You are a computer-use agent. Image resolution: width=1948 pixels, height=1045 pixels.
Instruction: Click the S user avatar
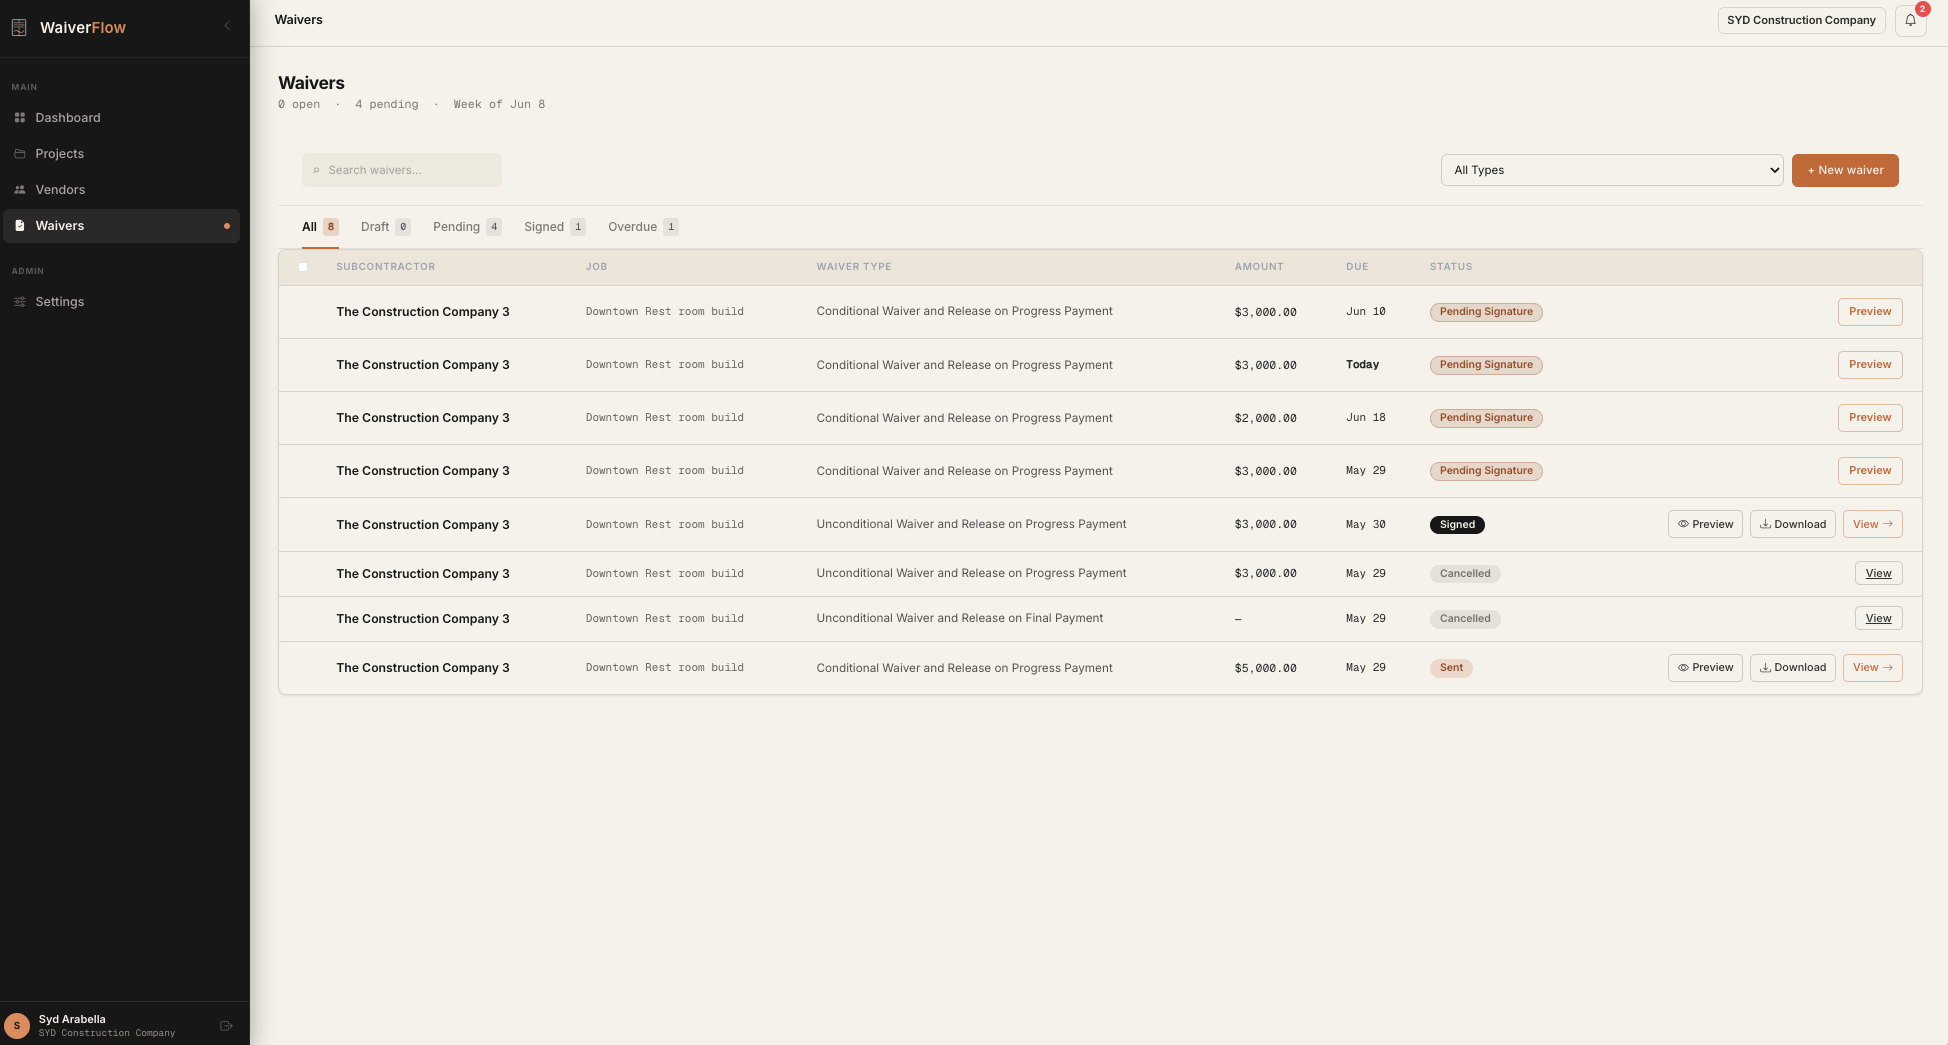(x=17, y=1025)
